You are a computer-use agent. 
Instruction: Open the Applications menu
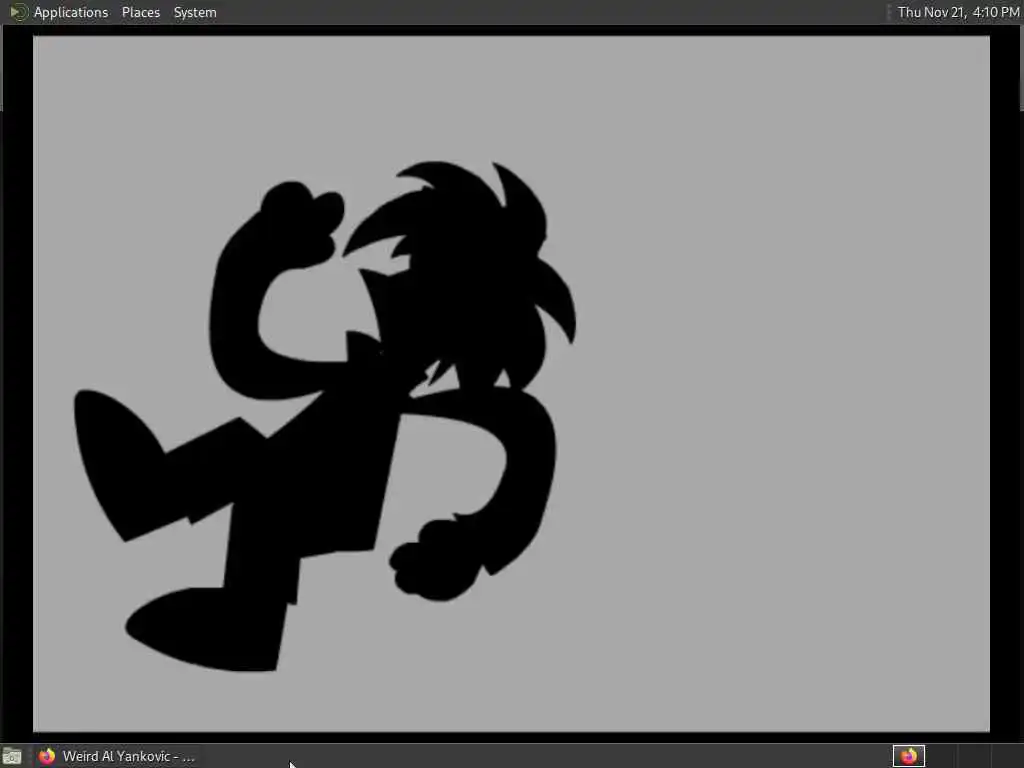(71, 12)
